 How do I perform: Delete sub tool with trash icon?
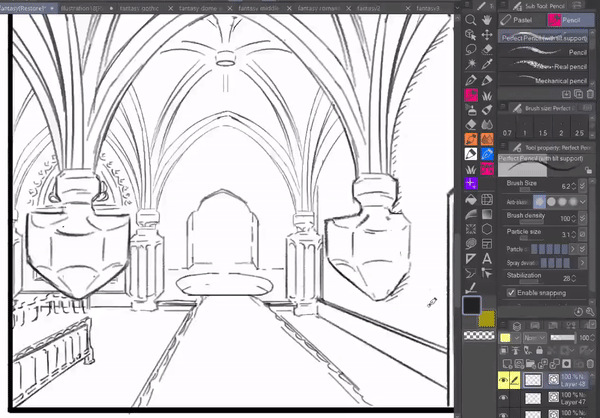[x=590, y=92]
